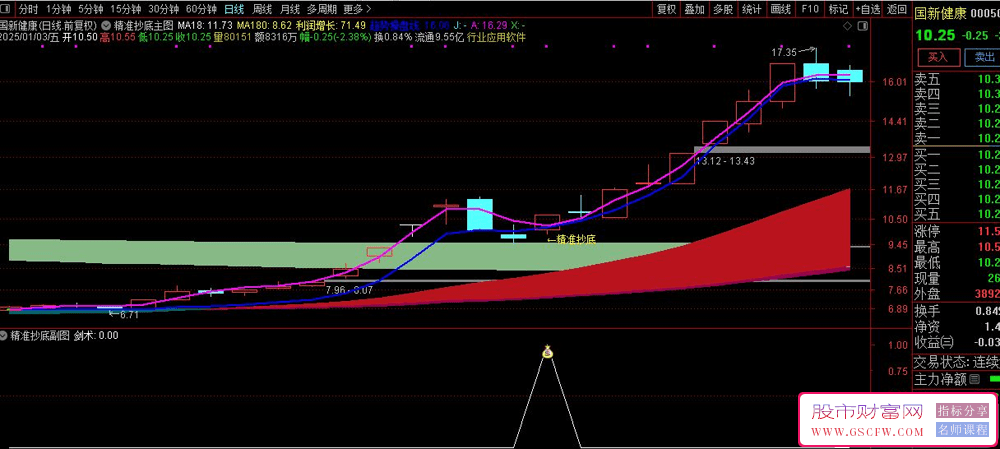Select the 5分钟 period tab
1000x449 pixels.
[x=90, y=9]
